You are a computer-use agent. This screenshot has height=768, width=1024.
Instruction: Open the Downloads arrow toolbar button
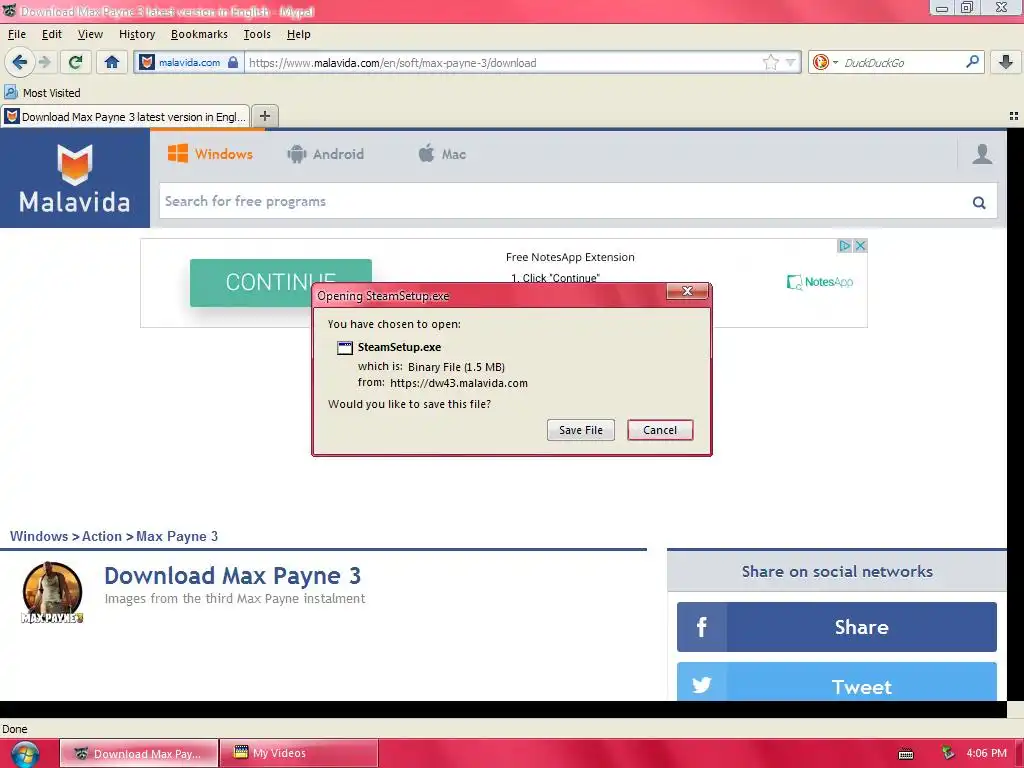[x=1006, y=63]
